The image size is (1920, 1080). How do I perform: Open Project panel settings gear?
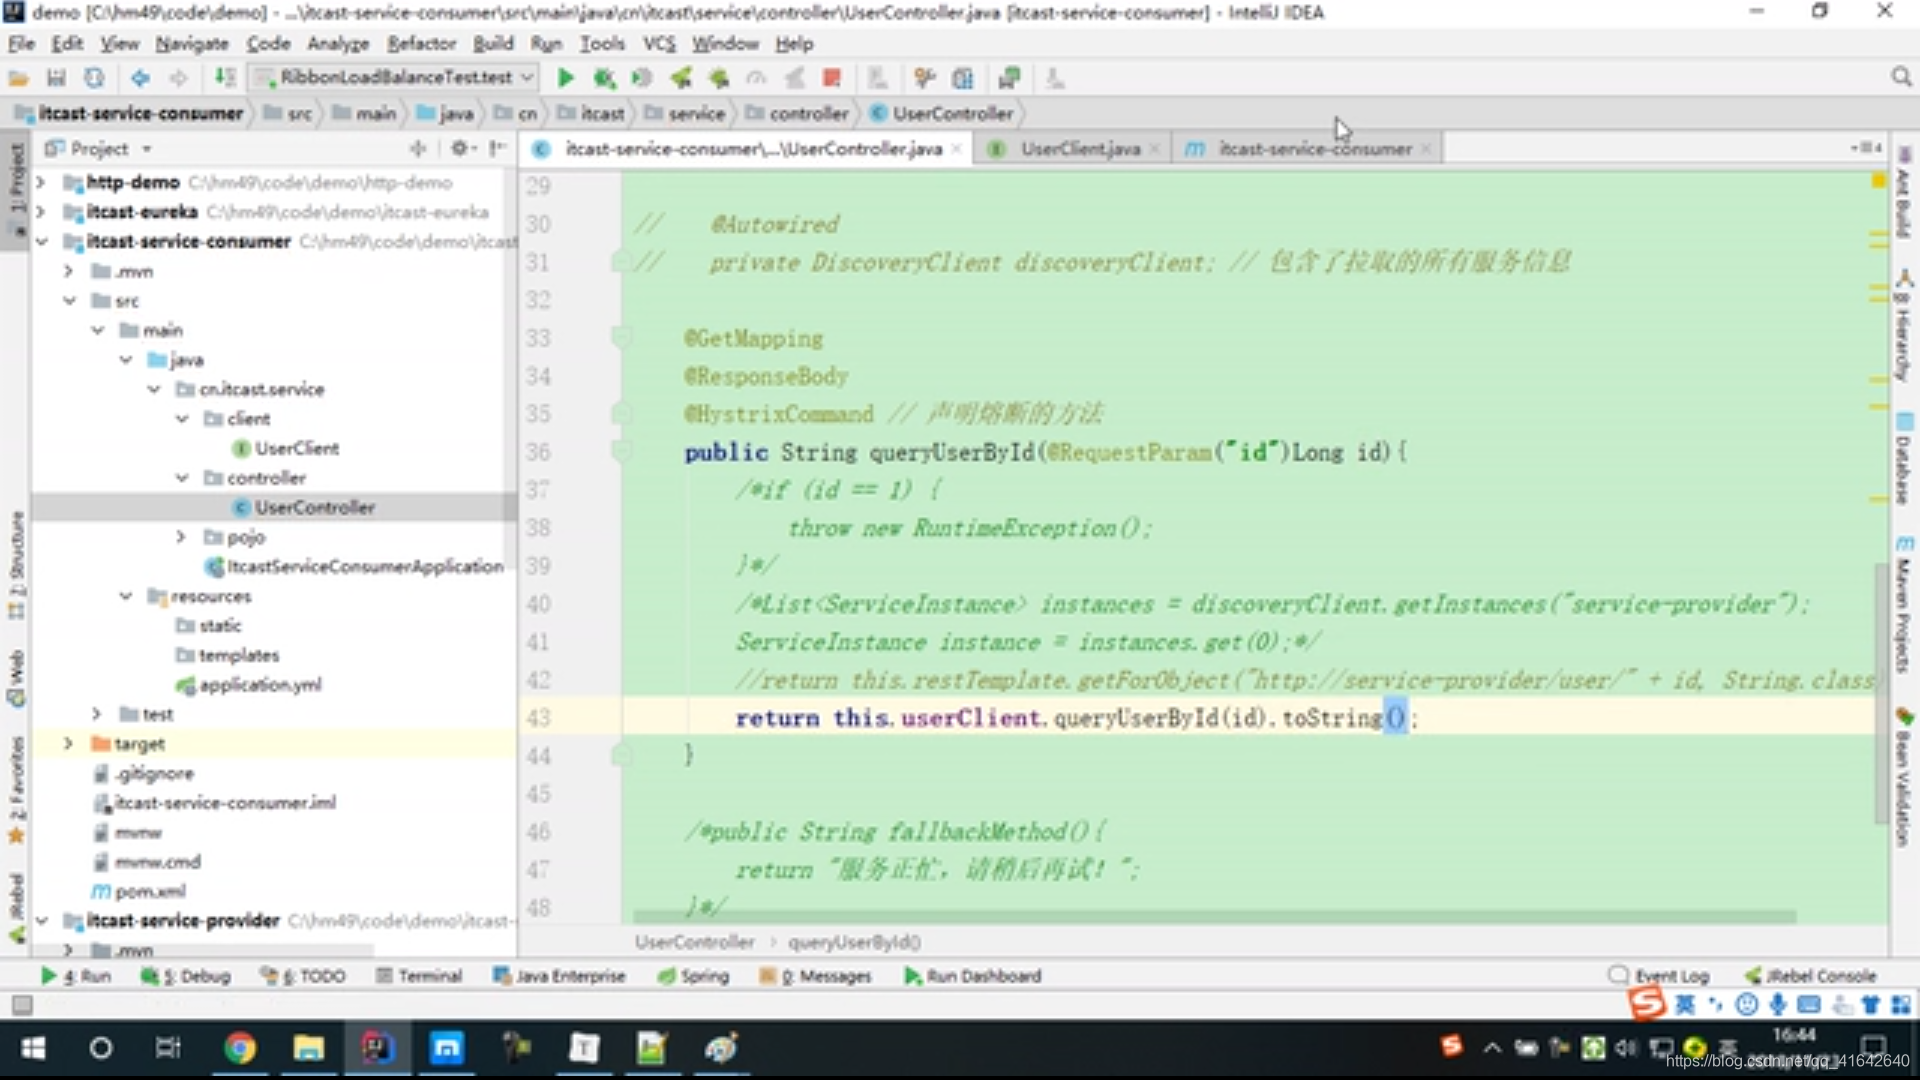point(460,149)
